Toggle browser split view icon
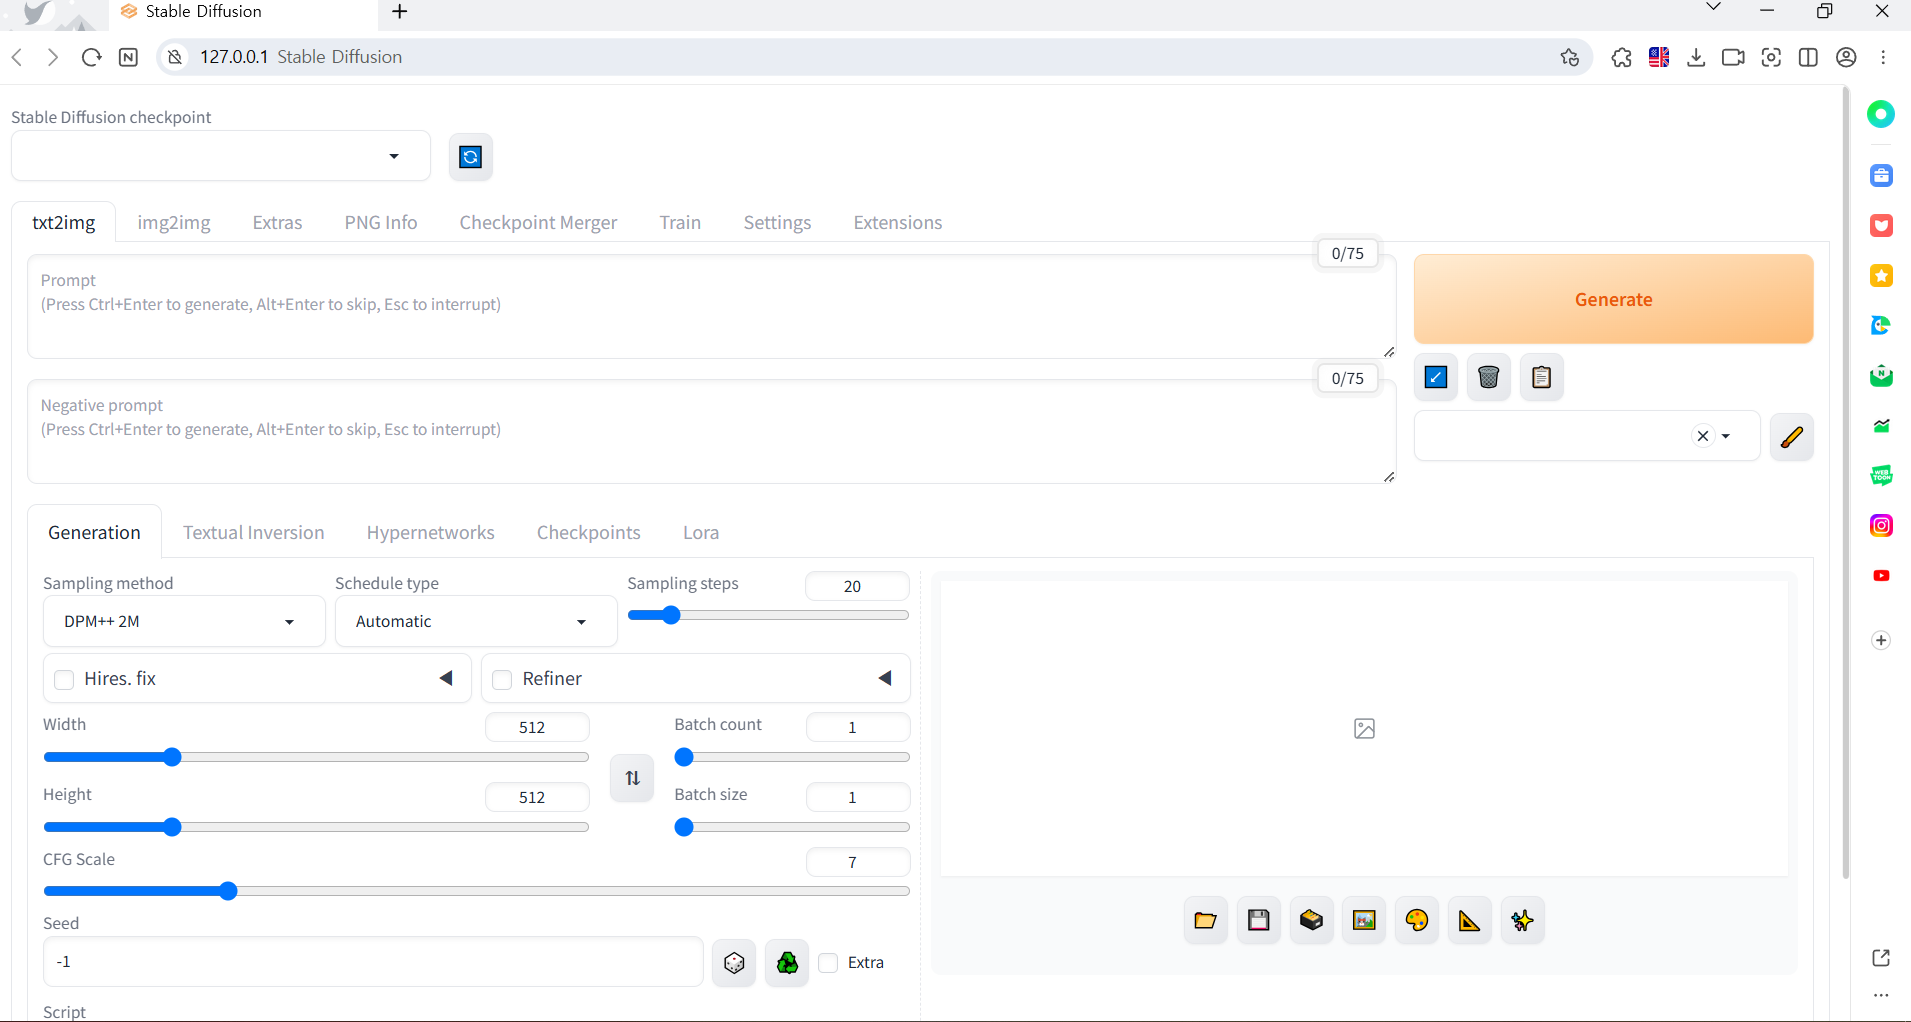This screenshot has height=1022, width=1911. pos(1808,57)
